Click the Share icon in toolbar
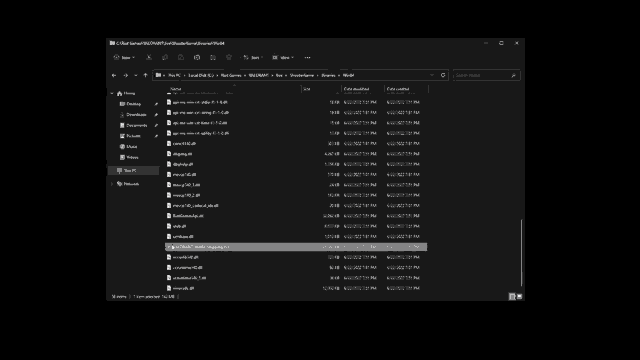The image size is (640, 360). click(213, 58)
